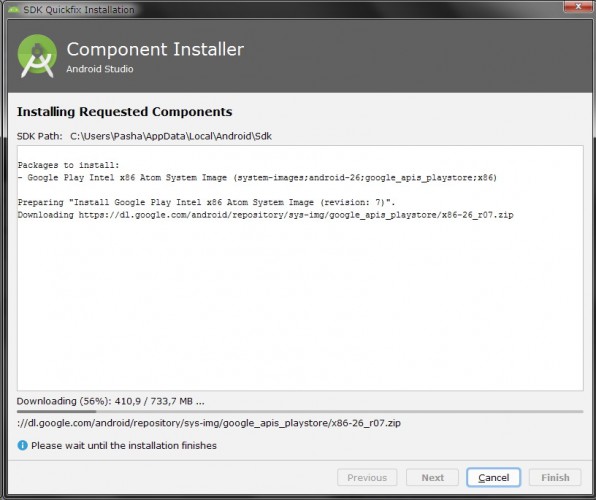Screen dimensions: 596x500
Task: Click the SDK Path value text
Action: point(171,136)
